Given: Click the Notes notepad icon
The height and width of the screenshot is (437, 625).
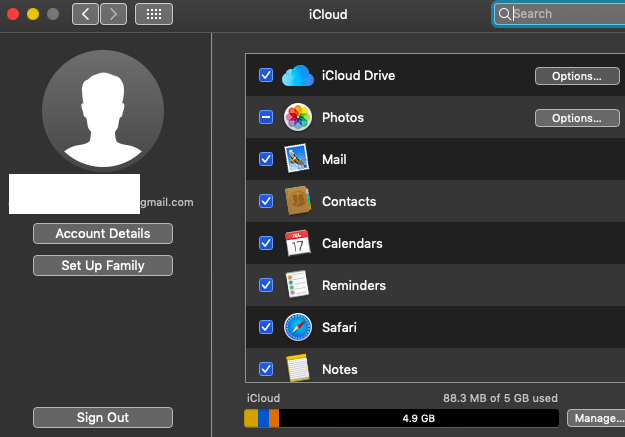Looking at the screenshot, I should [x=298, y=368].
